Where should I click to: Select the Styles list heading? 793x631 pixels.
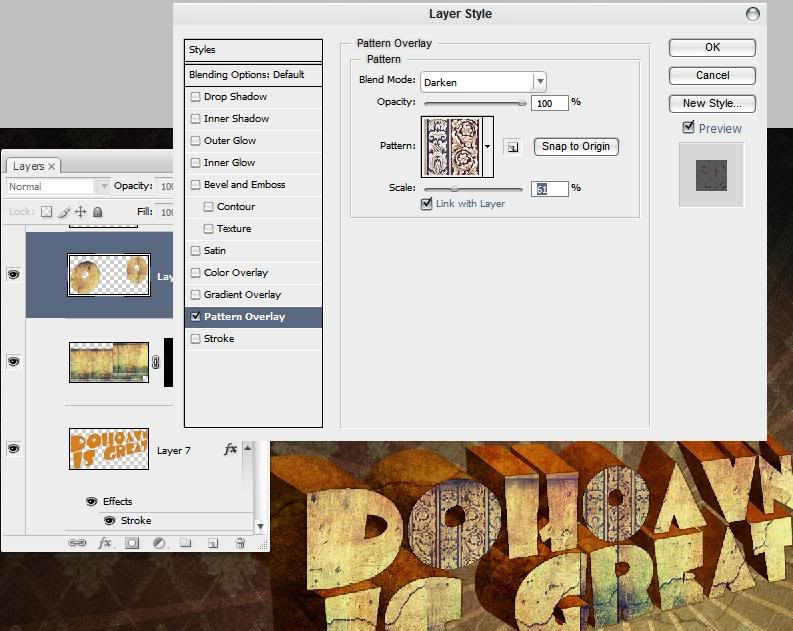(253, 50)
